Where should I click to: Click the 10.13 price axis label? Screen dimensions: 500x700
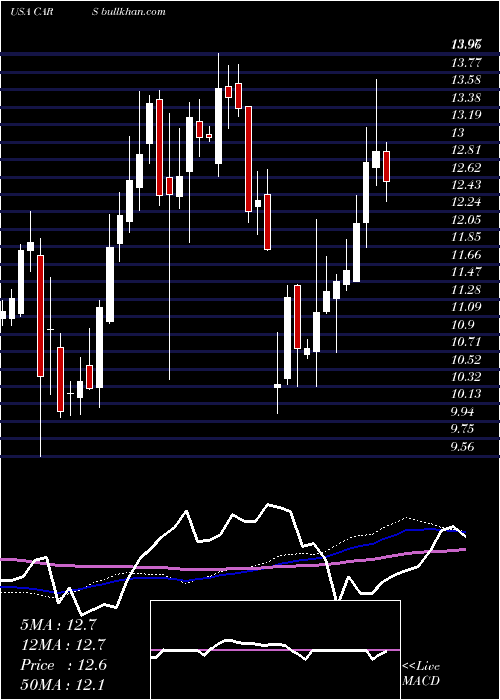[466, 394]
